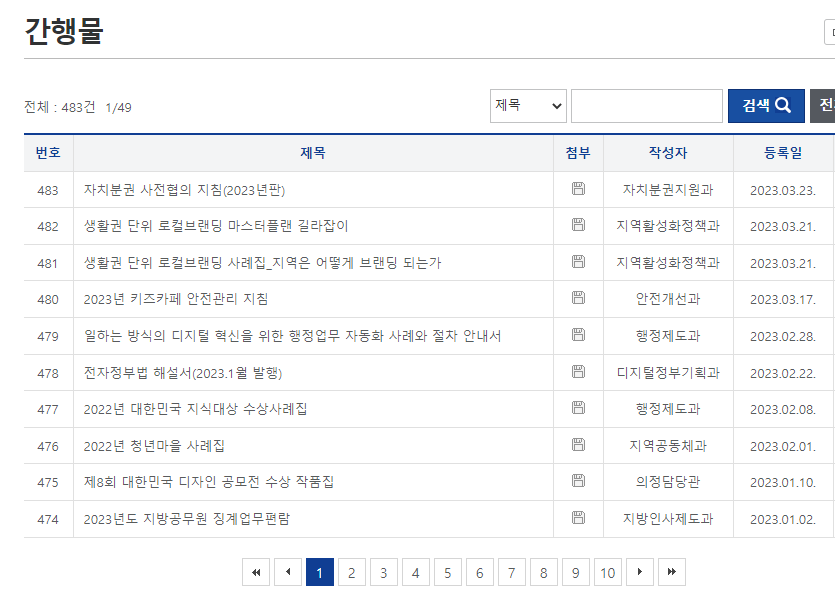Click author 지방인사제도과 cell
Image resolution: width=835 pixels, height=596 pixels.
pos(668,519)
